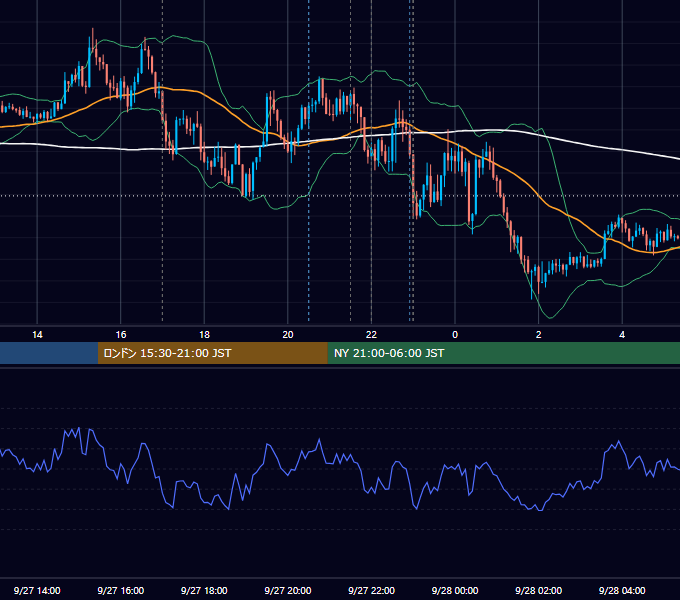Screen dimensions: 680x600
Task: Select the ロンドン 15:30-21:00 JST session bar
Action: point(212,353)
